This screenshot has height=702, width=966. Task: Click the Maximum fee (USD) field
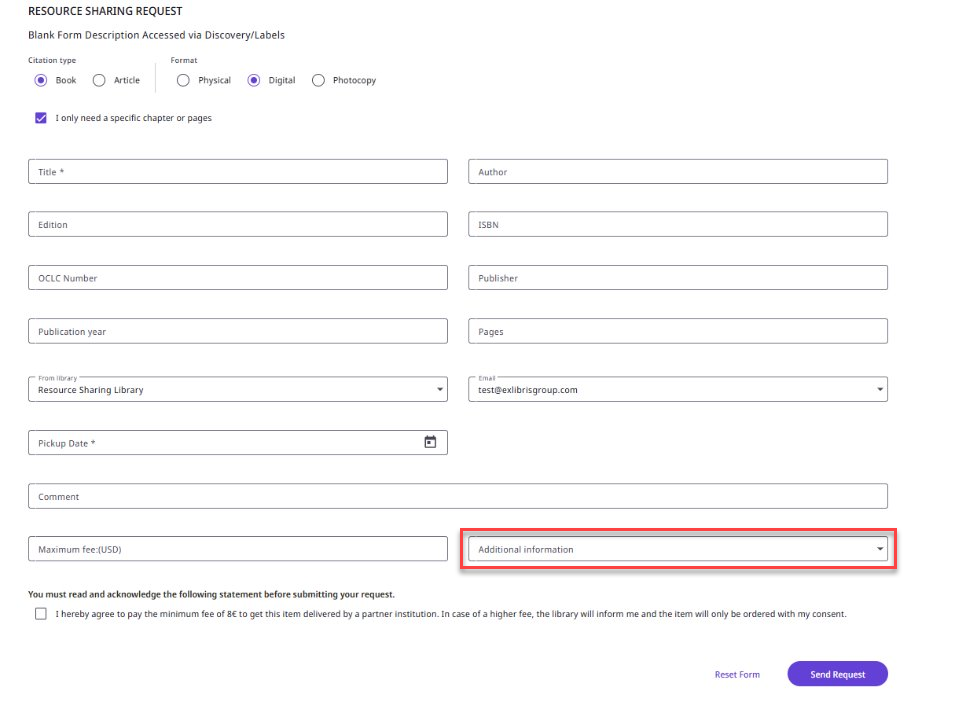(x=238, y=549)
